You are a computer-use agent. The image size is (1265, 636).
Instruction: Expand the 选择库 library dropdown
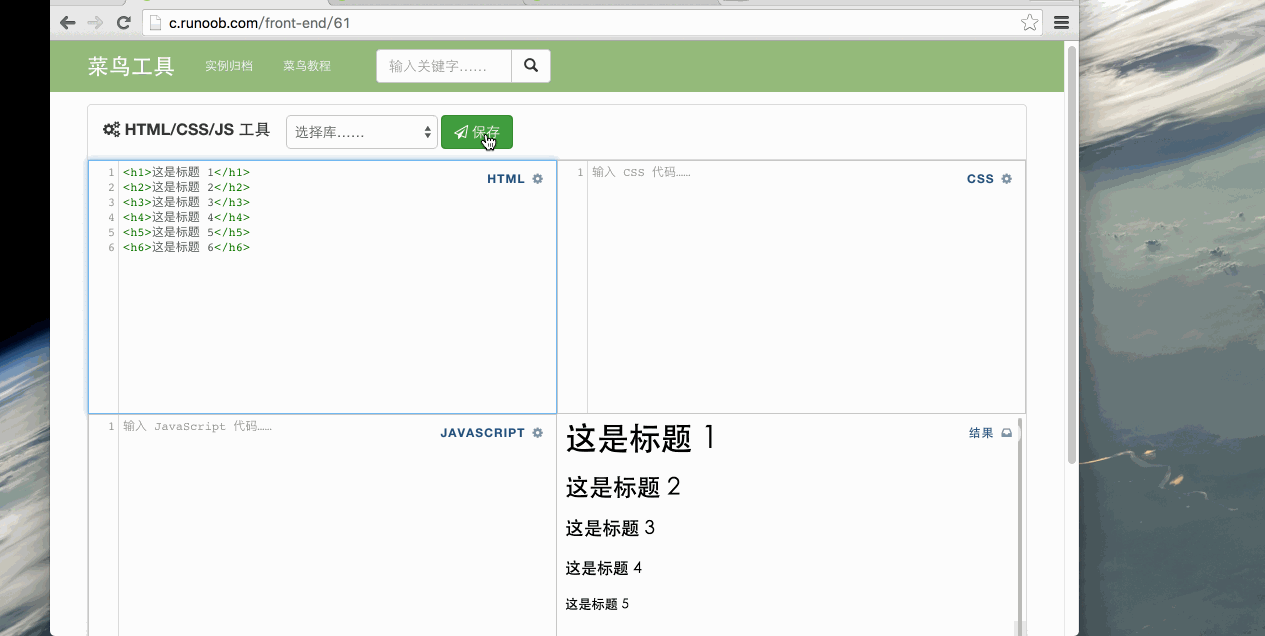pos(361,132)
